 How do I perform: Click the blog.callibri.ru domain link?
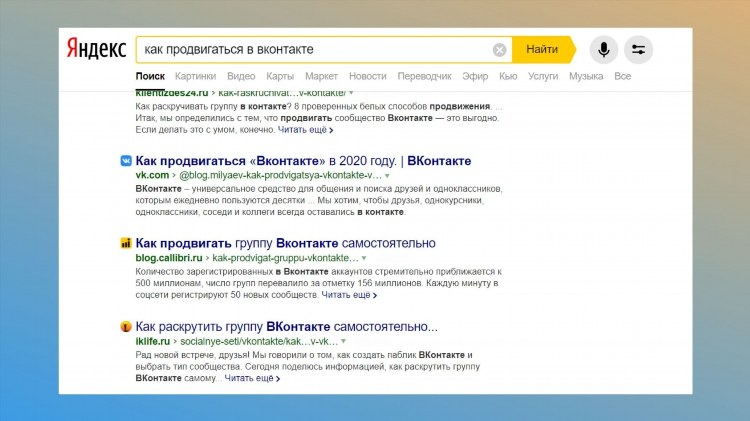pyautogui.click(x=169, y=258)
